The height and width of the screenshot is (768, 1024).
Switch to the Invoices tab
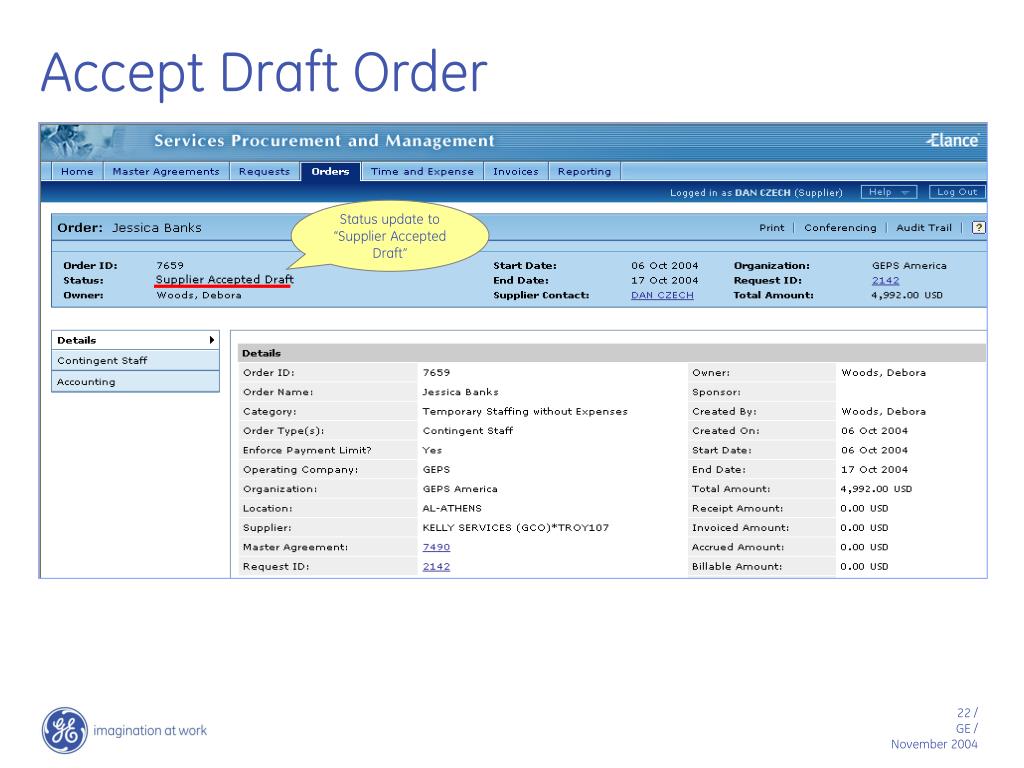click(x=515, y=171)
